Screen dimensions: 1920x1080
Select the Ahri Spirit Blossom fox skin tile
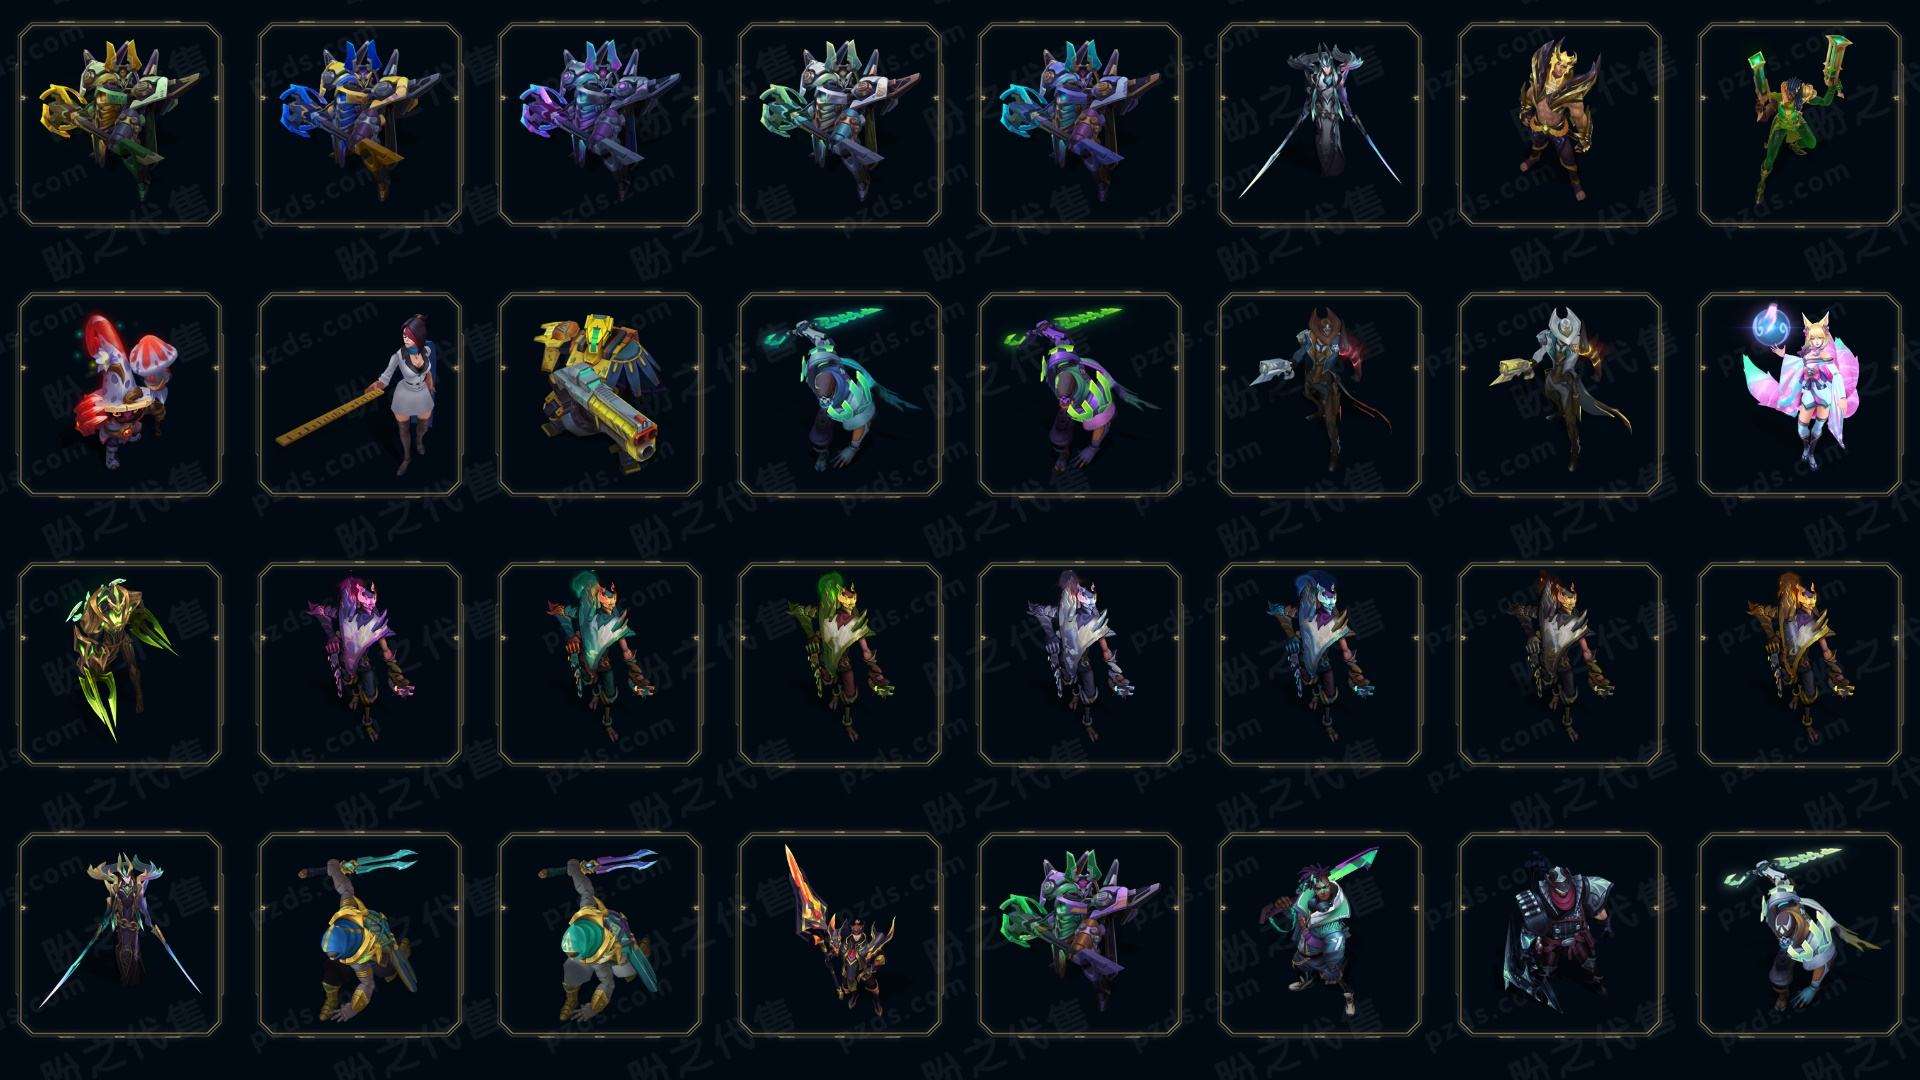click(x=1799, y=394)
